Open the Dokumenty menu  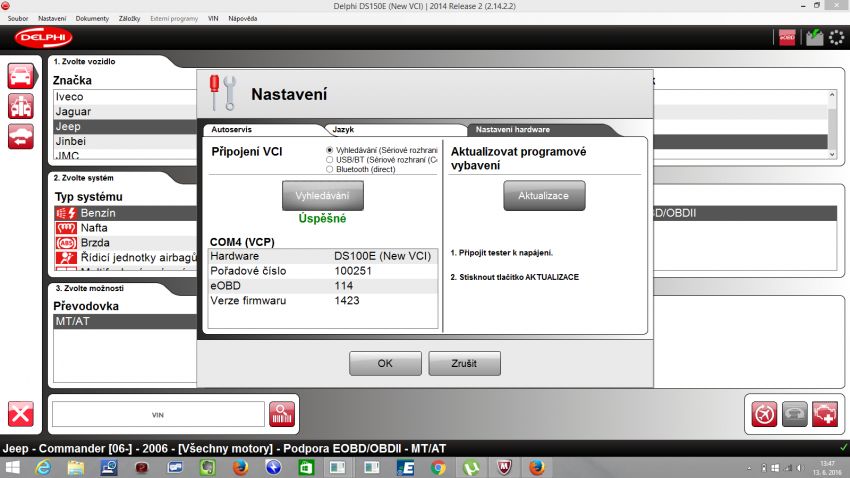tap(92, 18)
